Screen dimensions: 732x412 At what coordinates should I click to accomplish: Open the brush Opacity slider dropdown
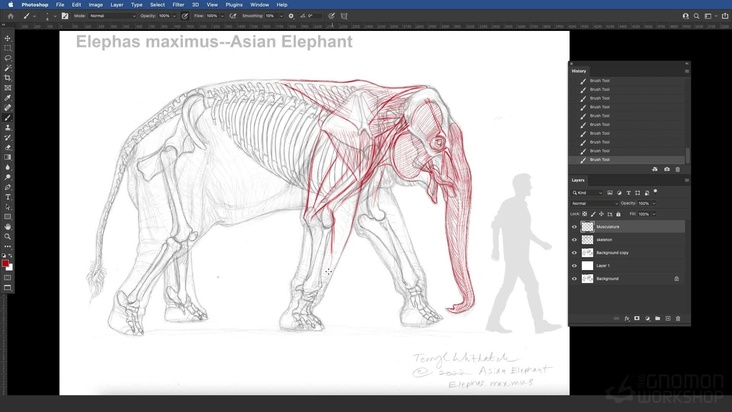[x=175, y=16]
